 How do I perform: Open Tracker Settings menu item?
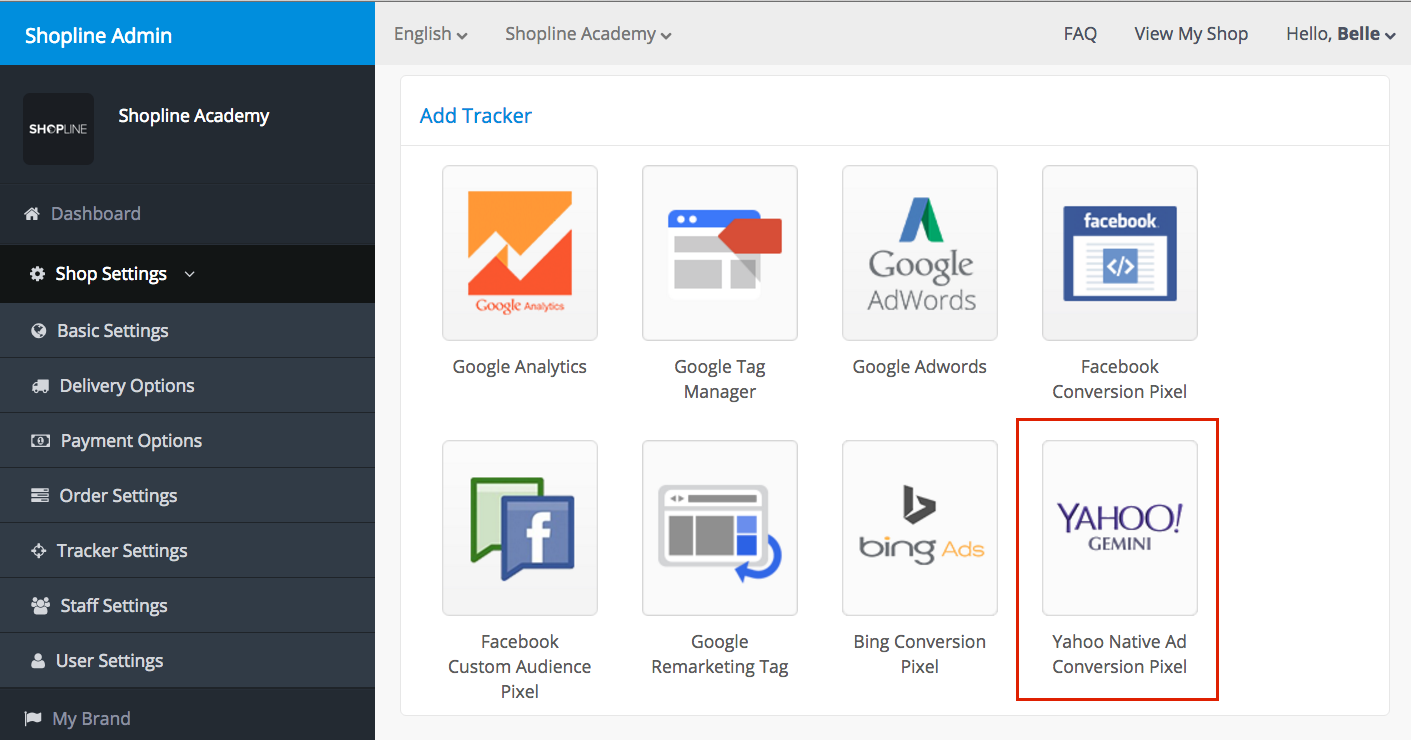coord(187,551)
